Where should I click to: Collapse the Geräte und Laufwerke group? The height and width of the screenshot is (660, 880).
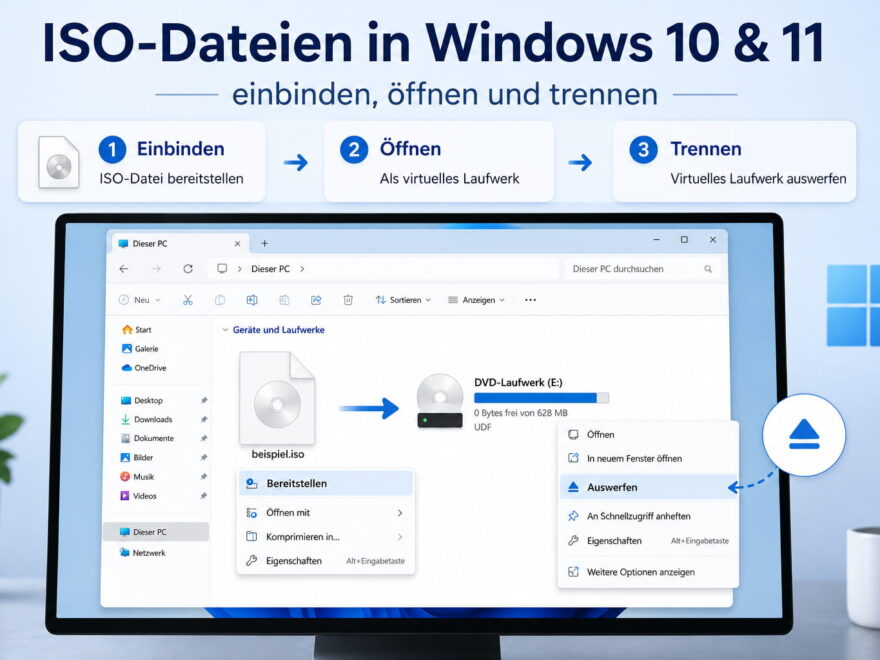point(225,329)
